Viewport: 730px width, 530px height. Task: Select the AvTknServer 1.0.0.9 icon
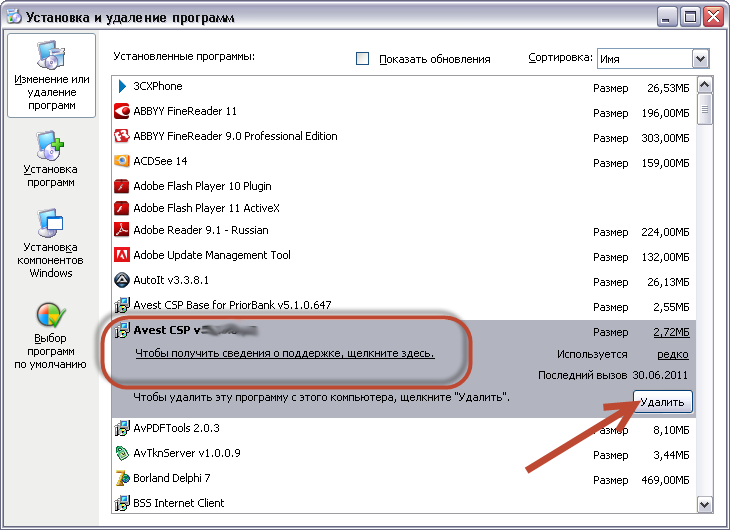click(122, 454)
